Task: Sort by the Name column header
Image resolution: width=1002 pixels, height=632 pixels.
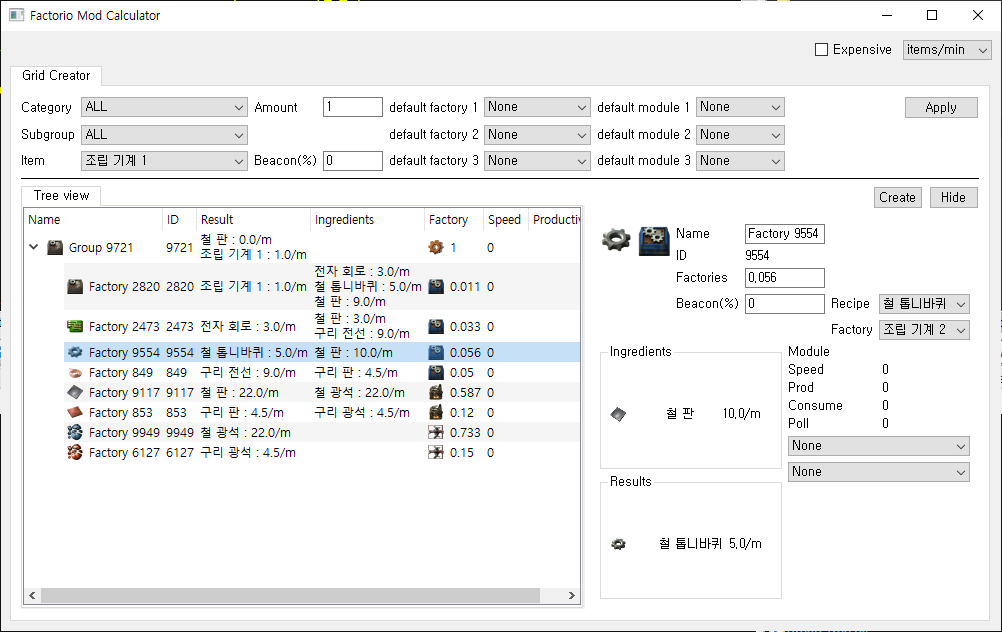Action: (93, 219)
